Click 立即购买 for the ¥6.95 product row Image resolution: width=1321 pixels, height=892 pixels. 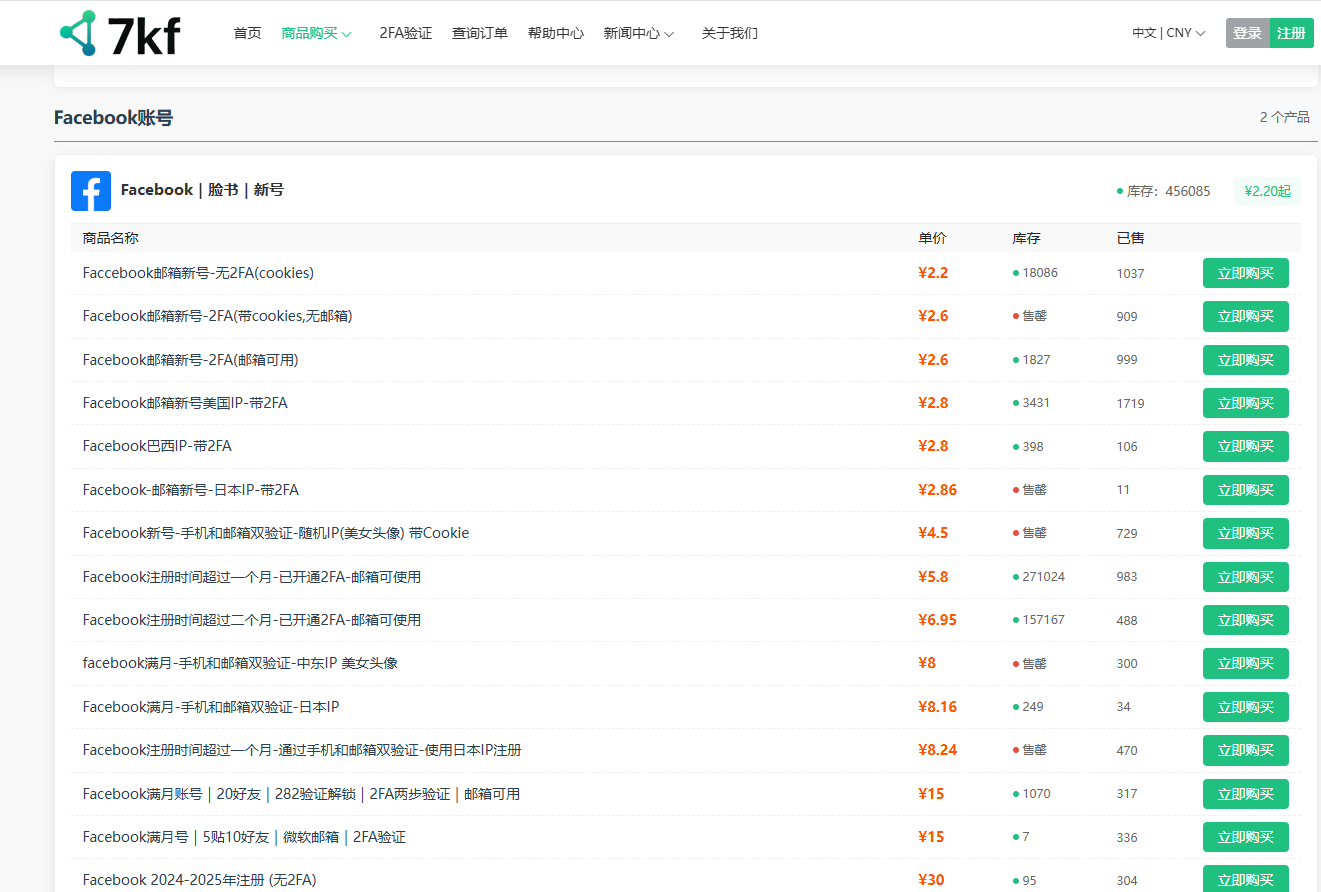tap(1245, 620)
